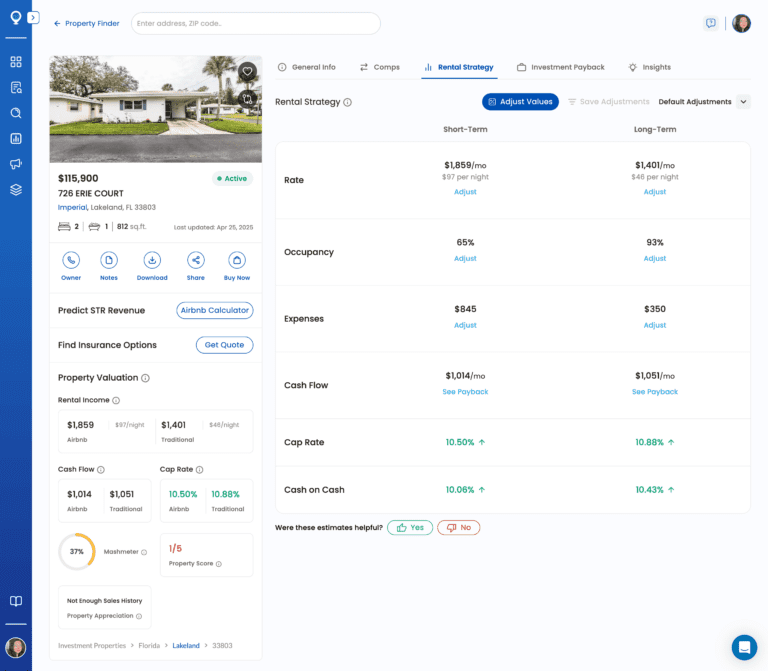The image size is (768, 671).
Task: Open the dashboard grid icon in sidebar
Action: pos(16,62)
